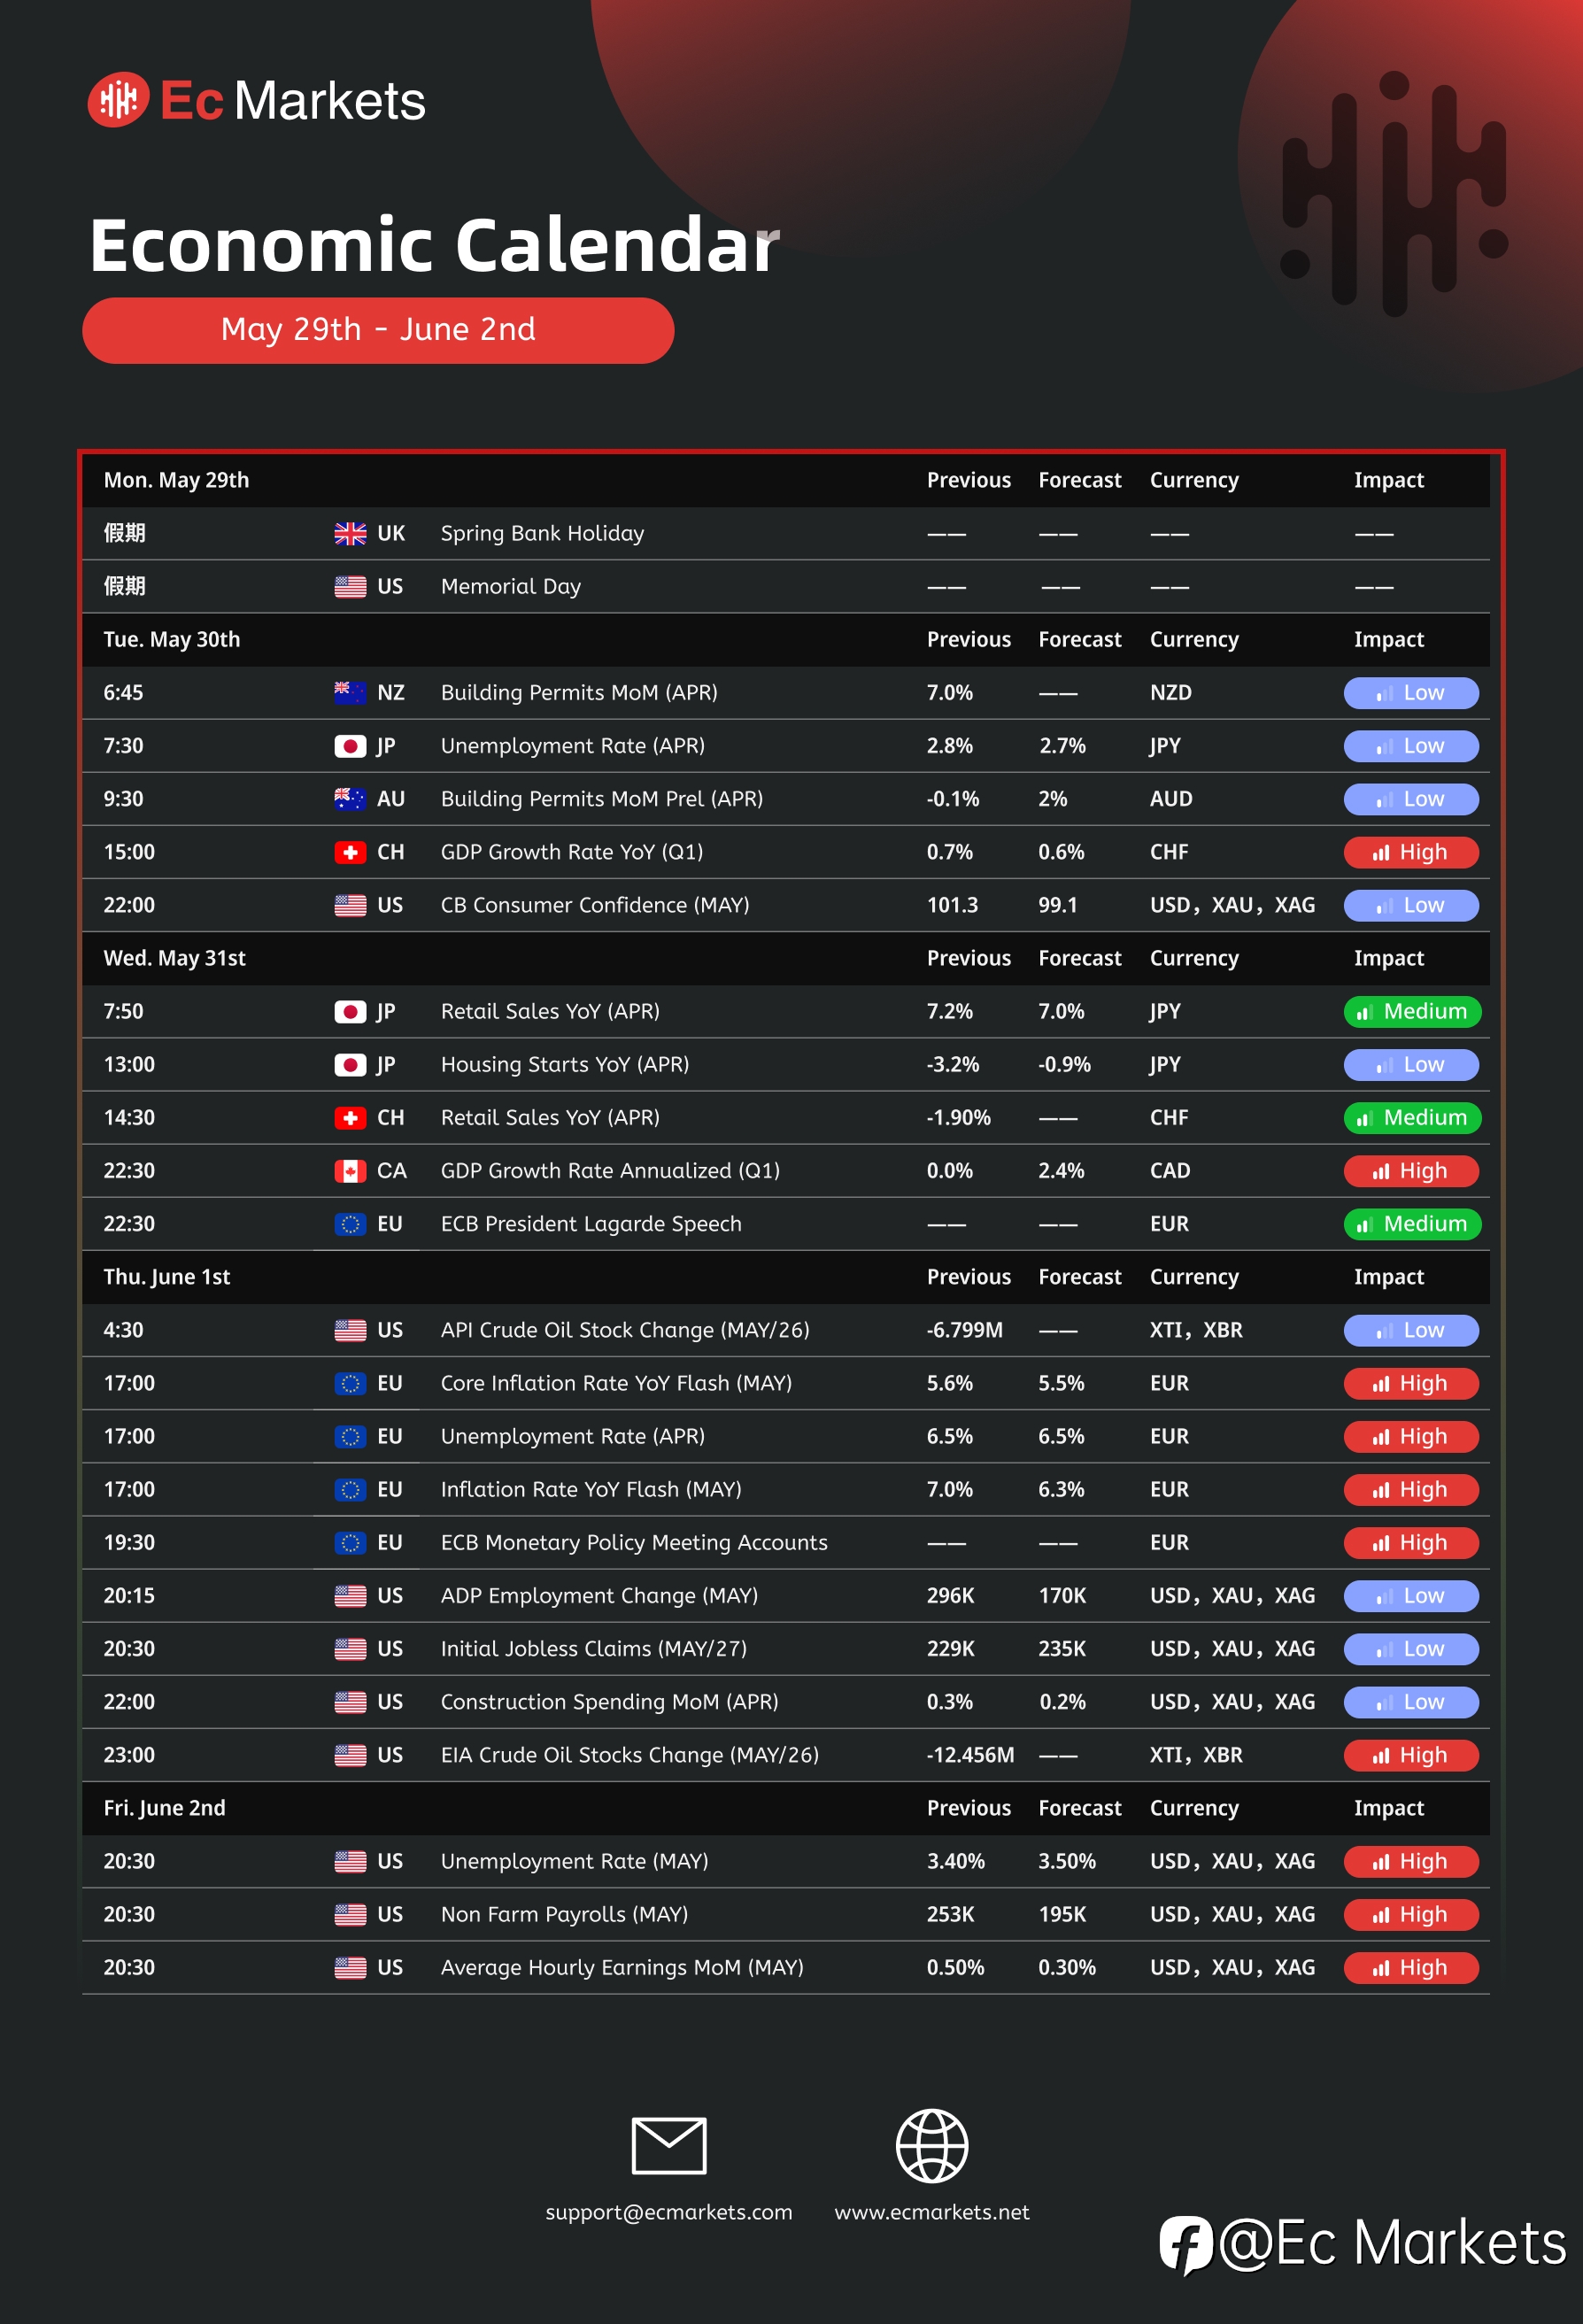Select the Tue. May 30th section header
The width and height of the screenshot is (1583, 2324).
coord(786,640)
